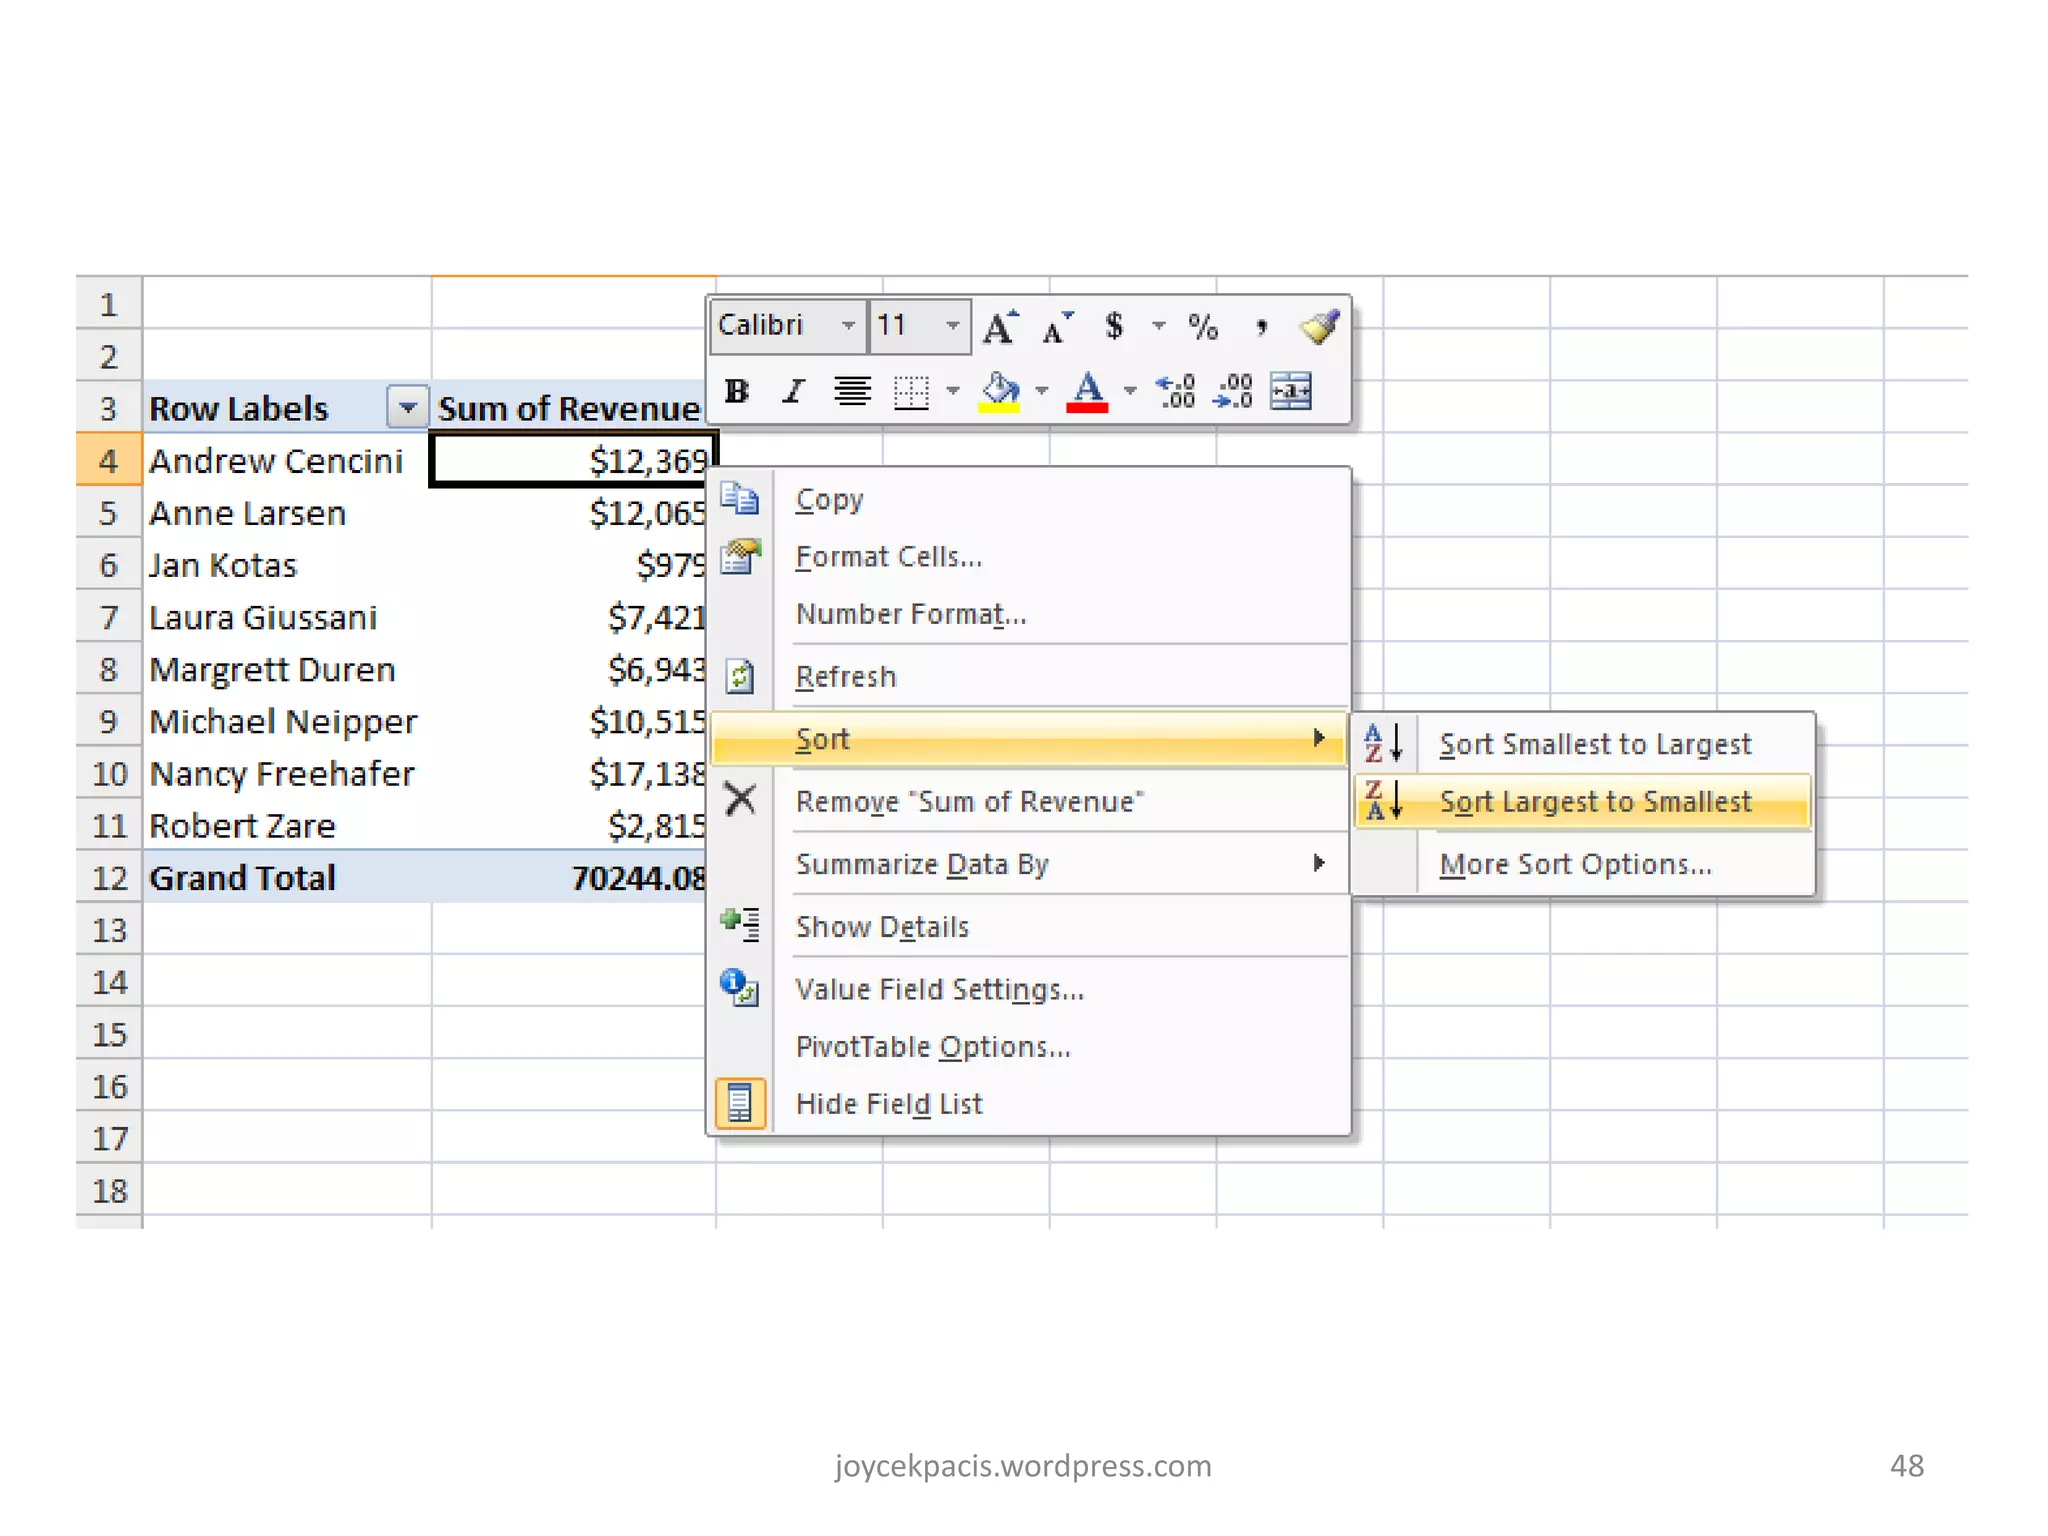Open the Calibri font name dropdown
The width and height of the screenshot is (2048, 1536).
[848, 326]
